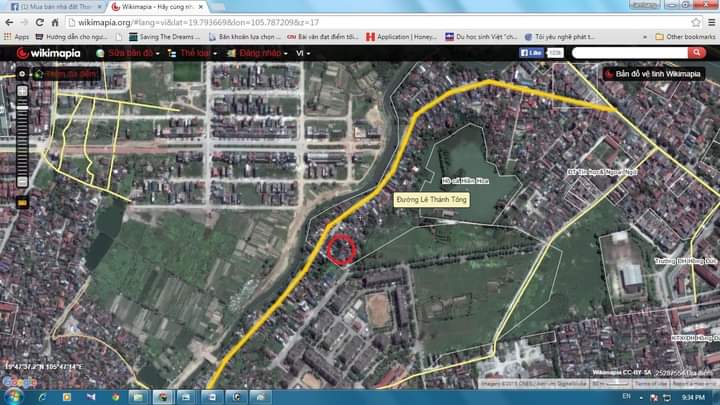Viewport: 720px width, 405px height.
Task: Click the Google logo on the map
Action: (19, 382)
